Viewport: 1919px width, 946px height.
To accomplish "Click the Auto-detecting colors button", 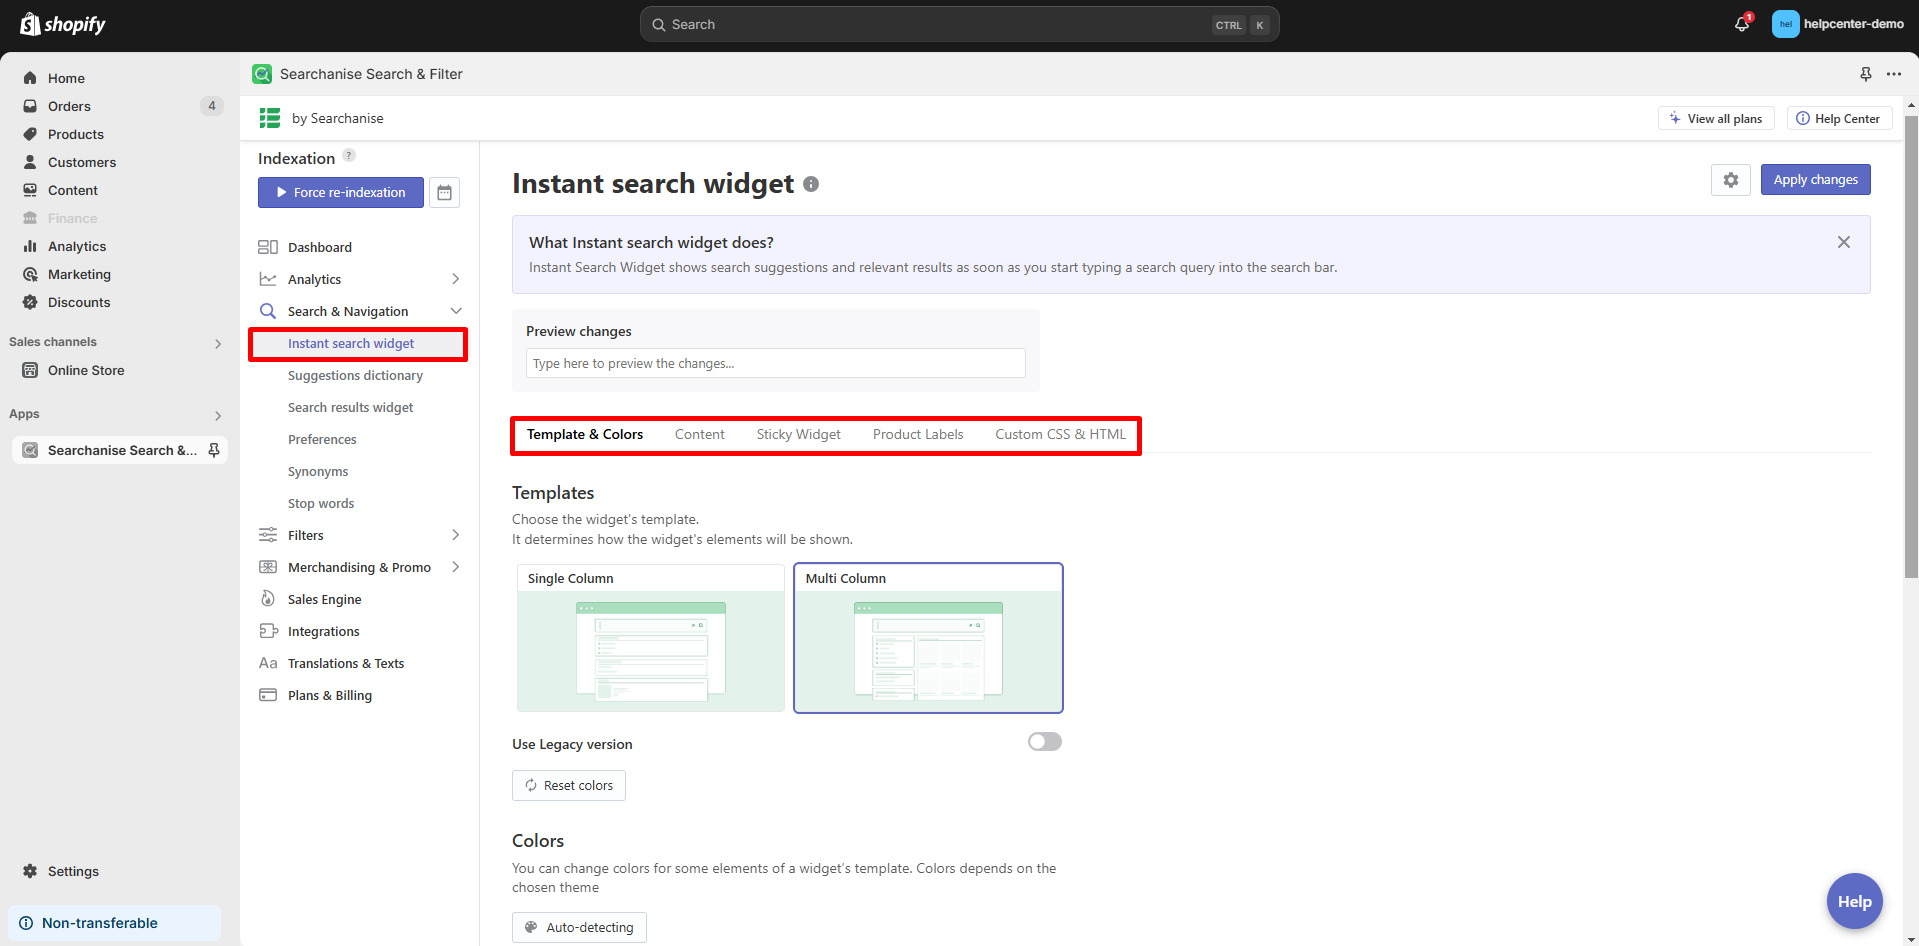I will tap(579, 927).
